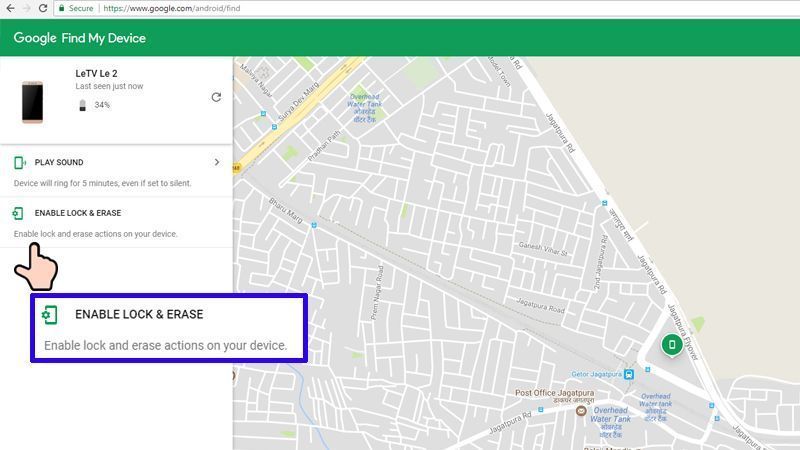Click the Jagatpura Road label on the map
This screenshot has width=800, height=450.
coord(540,305)
